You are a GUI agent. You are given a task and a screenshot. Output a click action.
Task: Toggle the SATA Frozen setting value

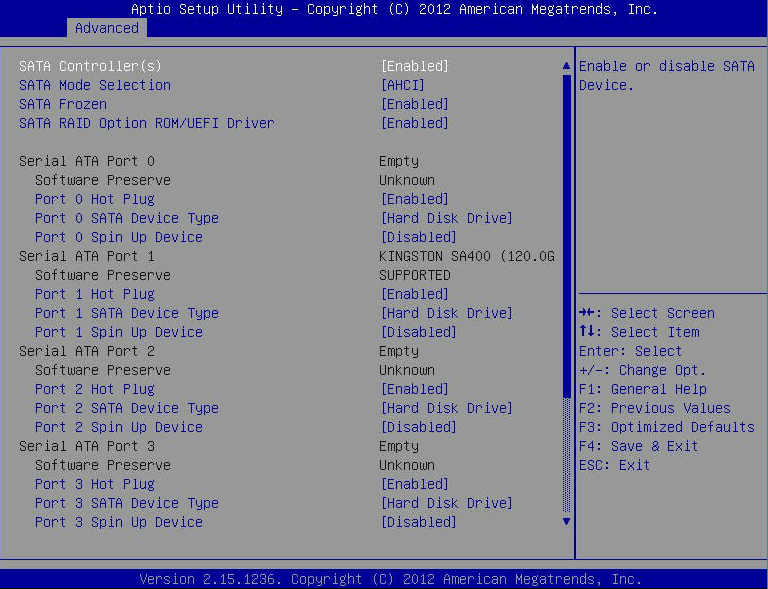pos(415,104)
